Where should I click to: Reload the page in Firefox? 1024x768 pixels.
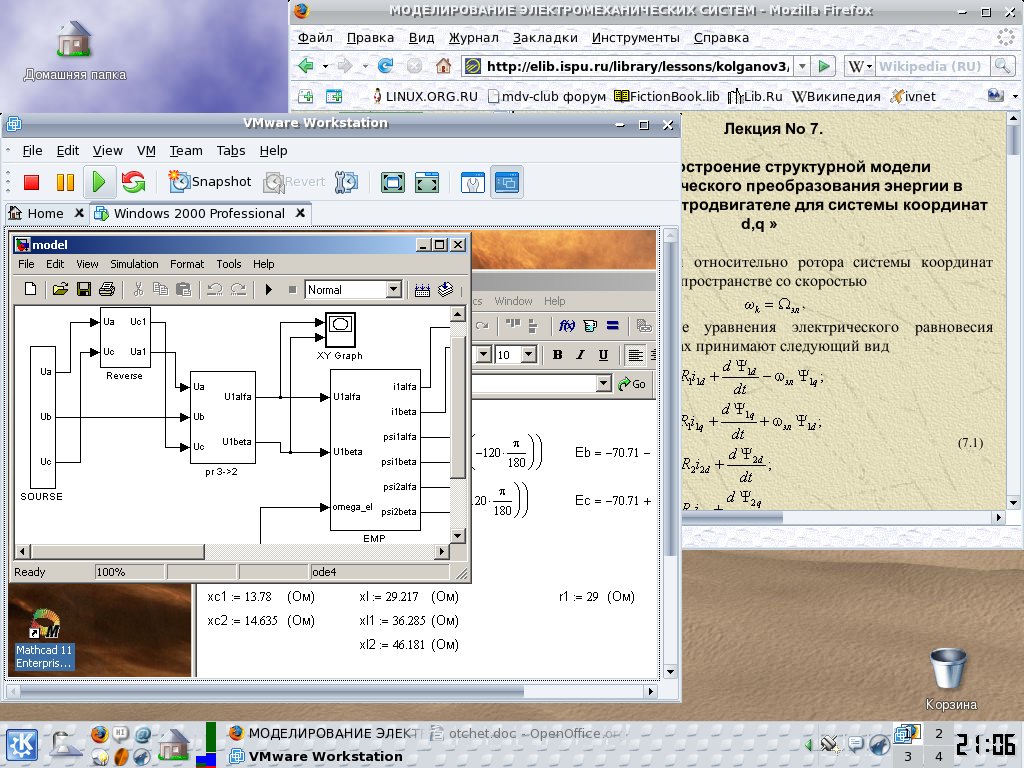pos(385,66)
